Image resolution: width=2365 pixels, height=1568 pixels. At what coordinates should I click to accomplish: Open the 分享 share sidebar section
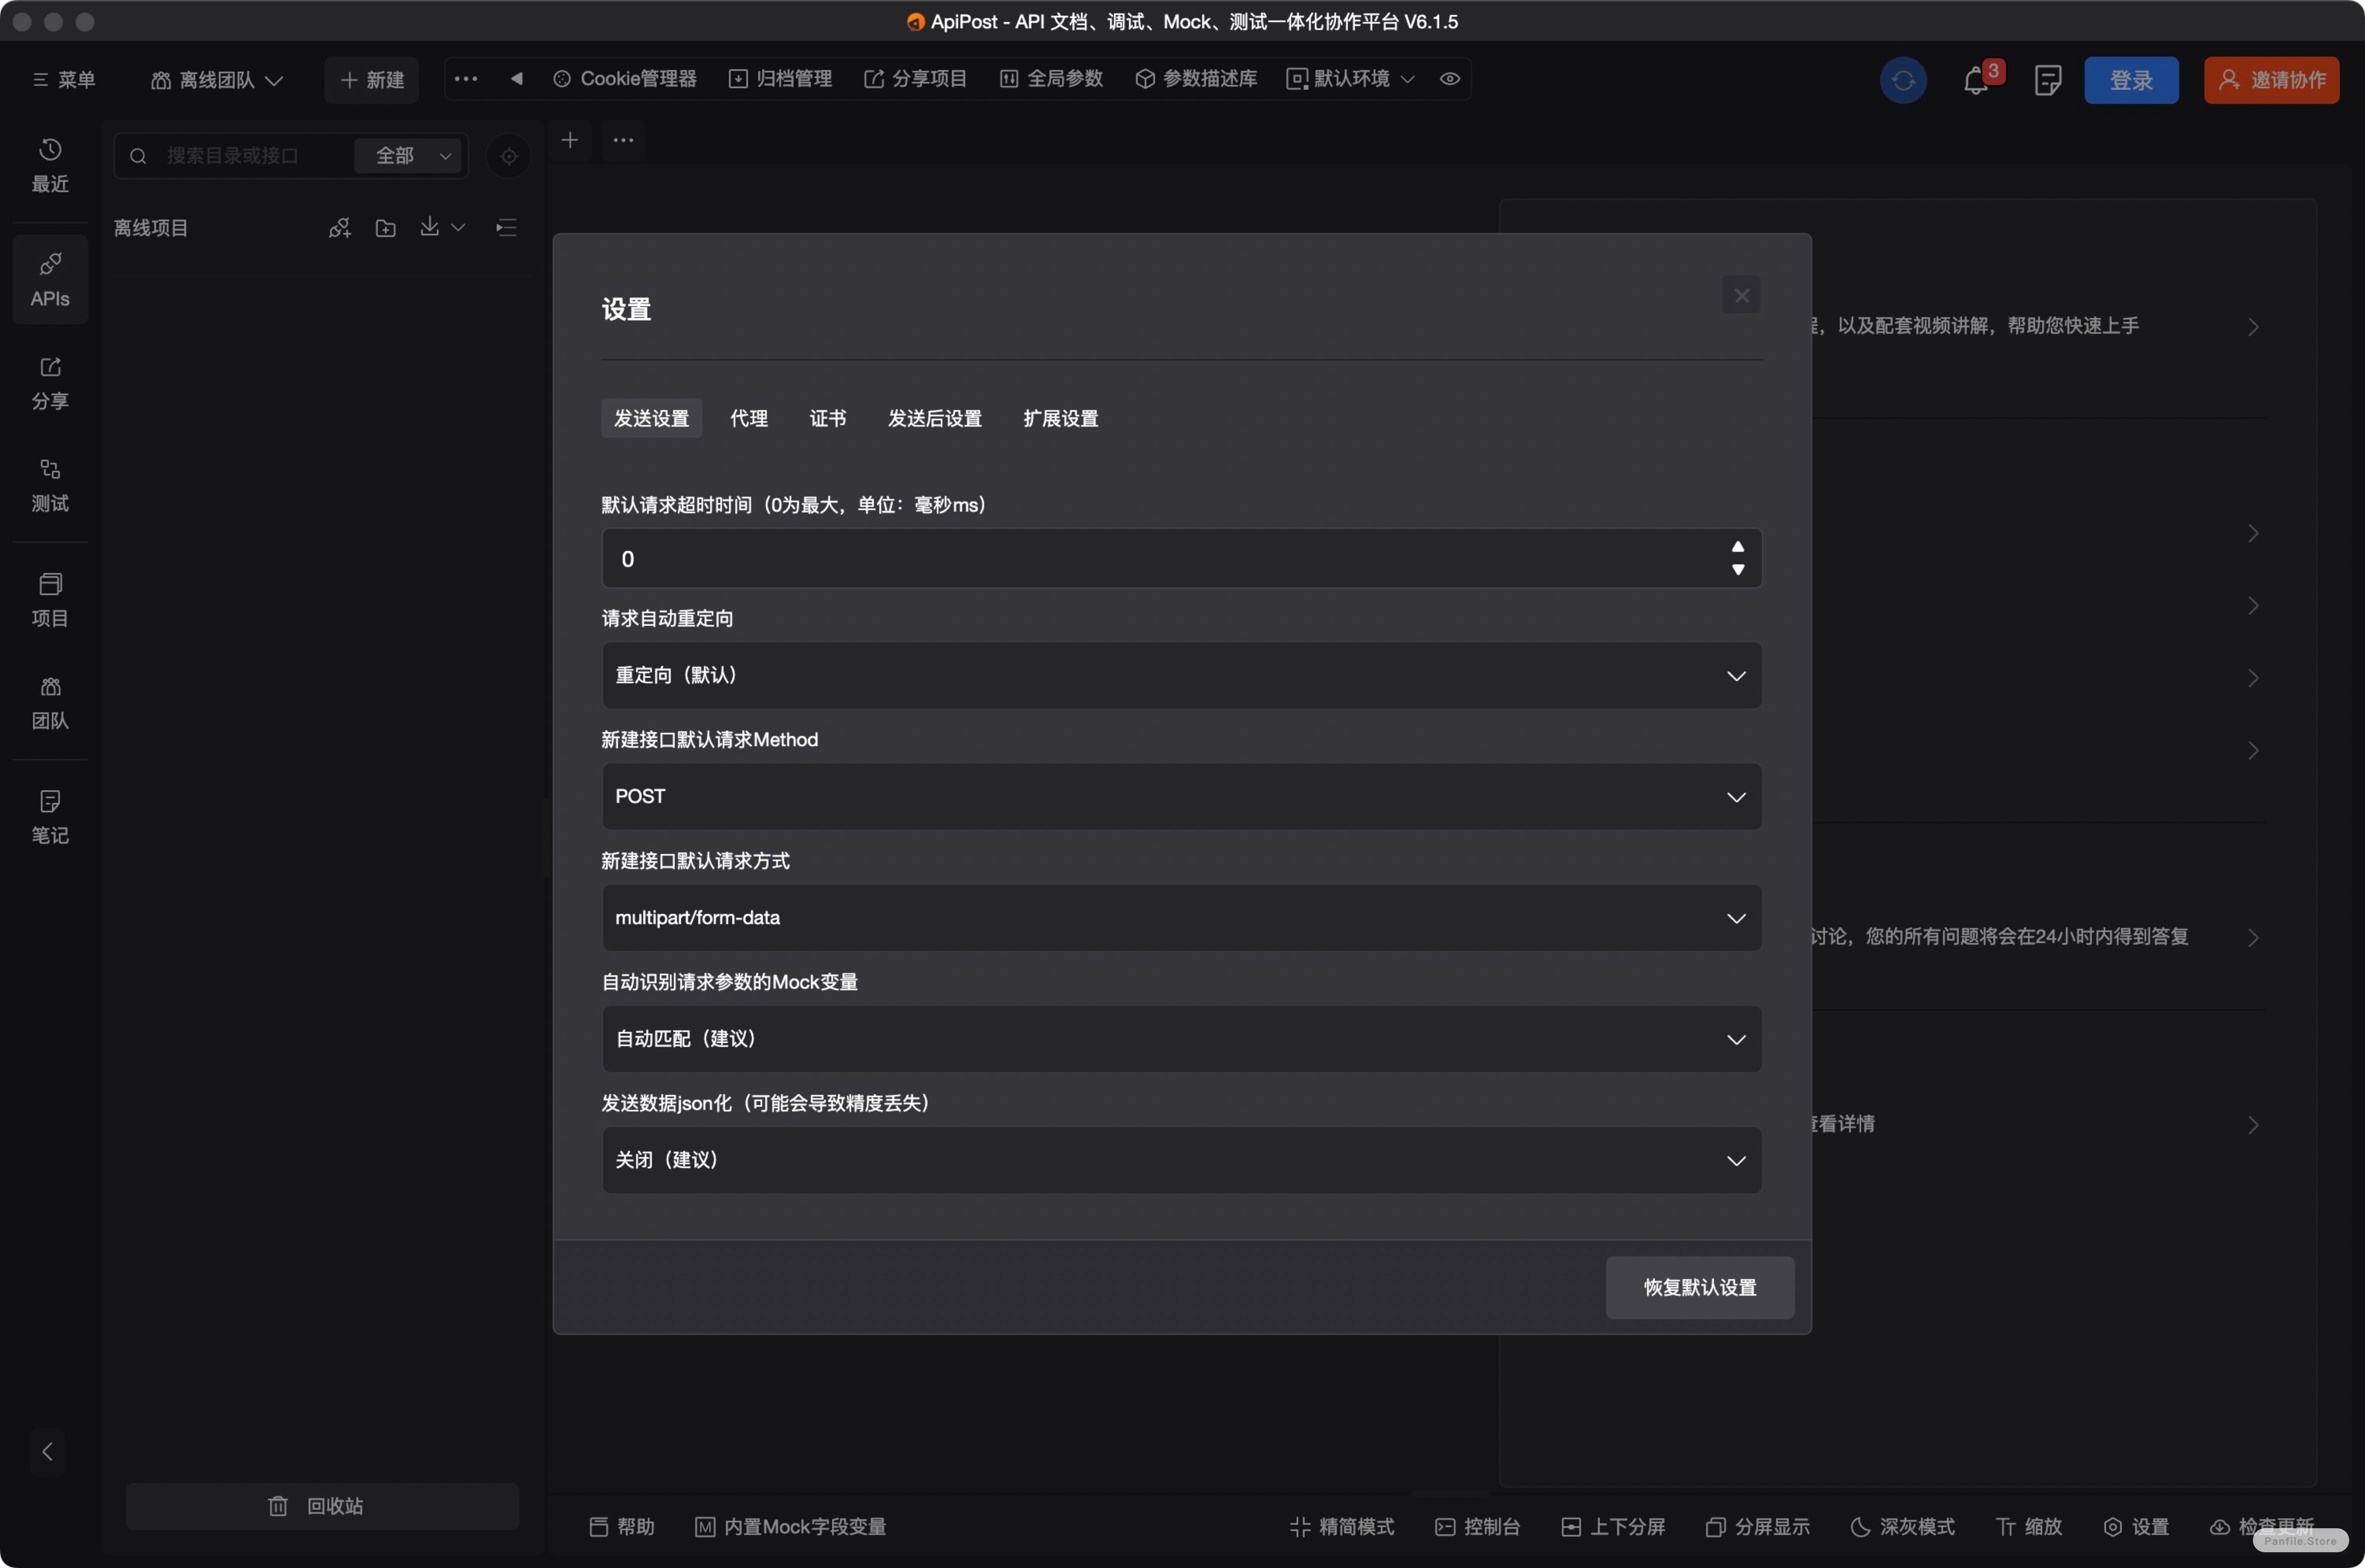click(50, 383)
